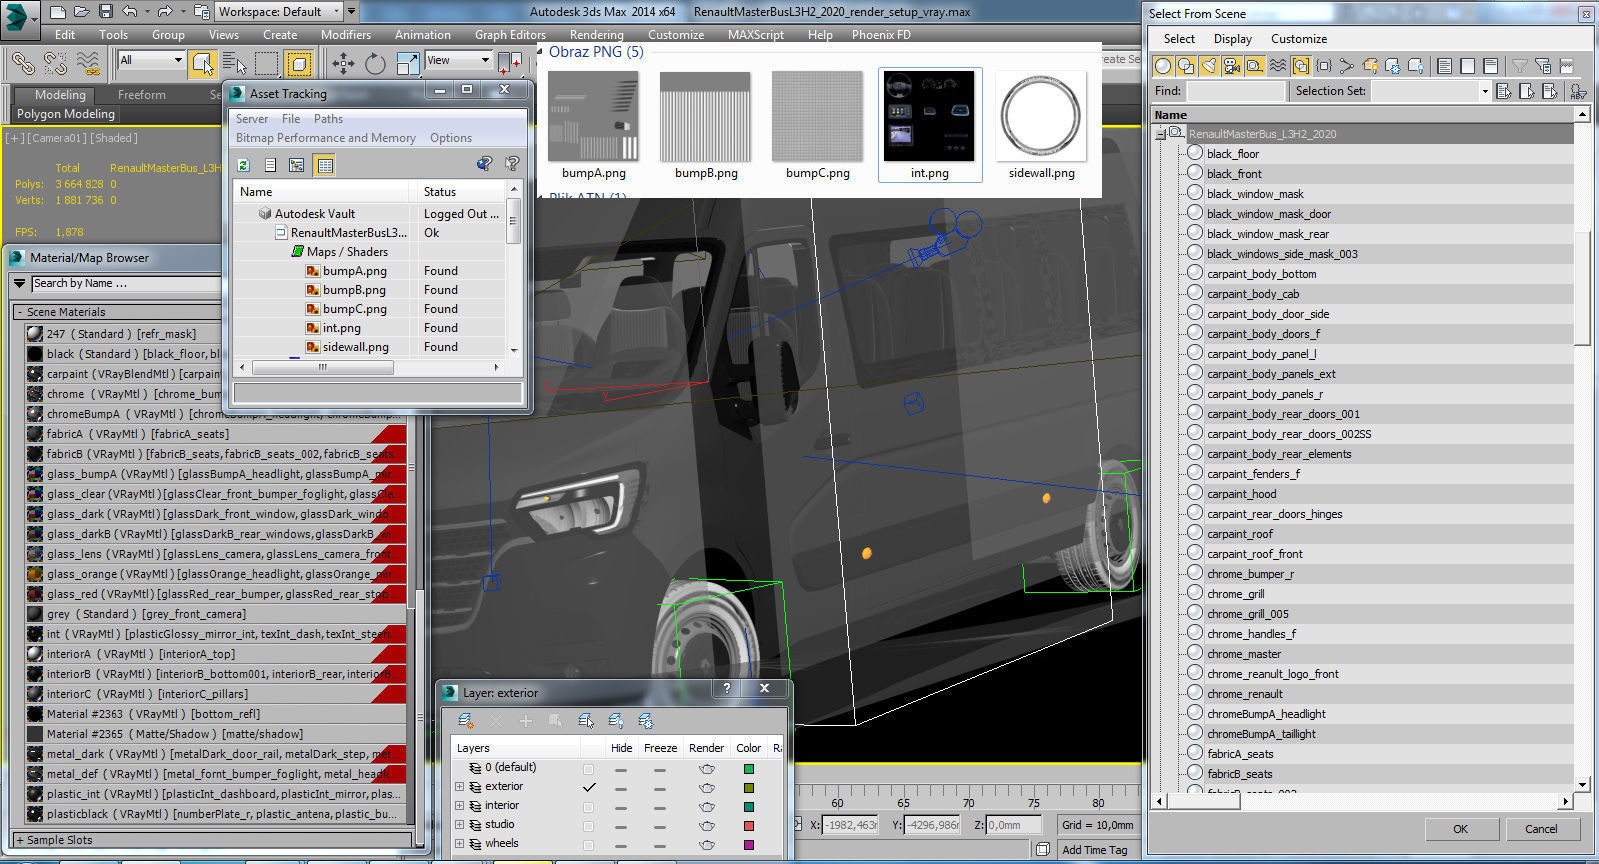Screen dimensions: 1599x864
Task: Click Create New Layer icon in Layer dialog
Action: pyautogui.click(x=466, y=720)
